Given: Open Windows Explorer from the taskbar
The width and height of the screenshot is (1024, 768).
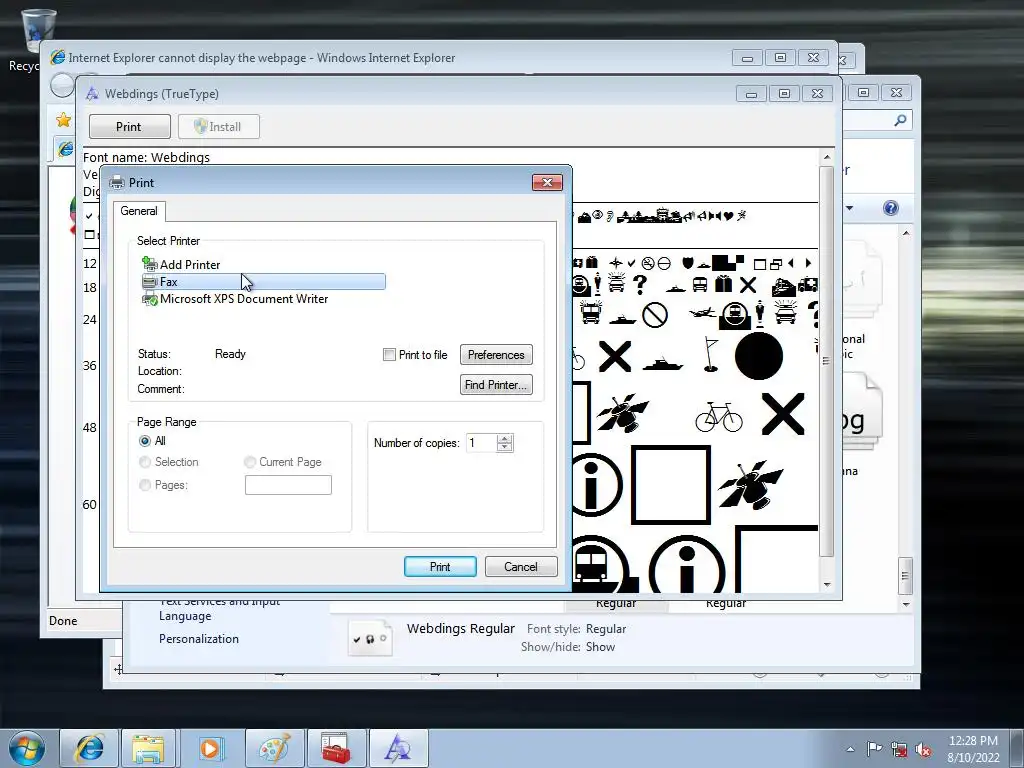Looking at the screenshot, I should pyautogui.click(x=149, y=748).
